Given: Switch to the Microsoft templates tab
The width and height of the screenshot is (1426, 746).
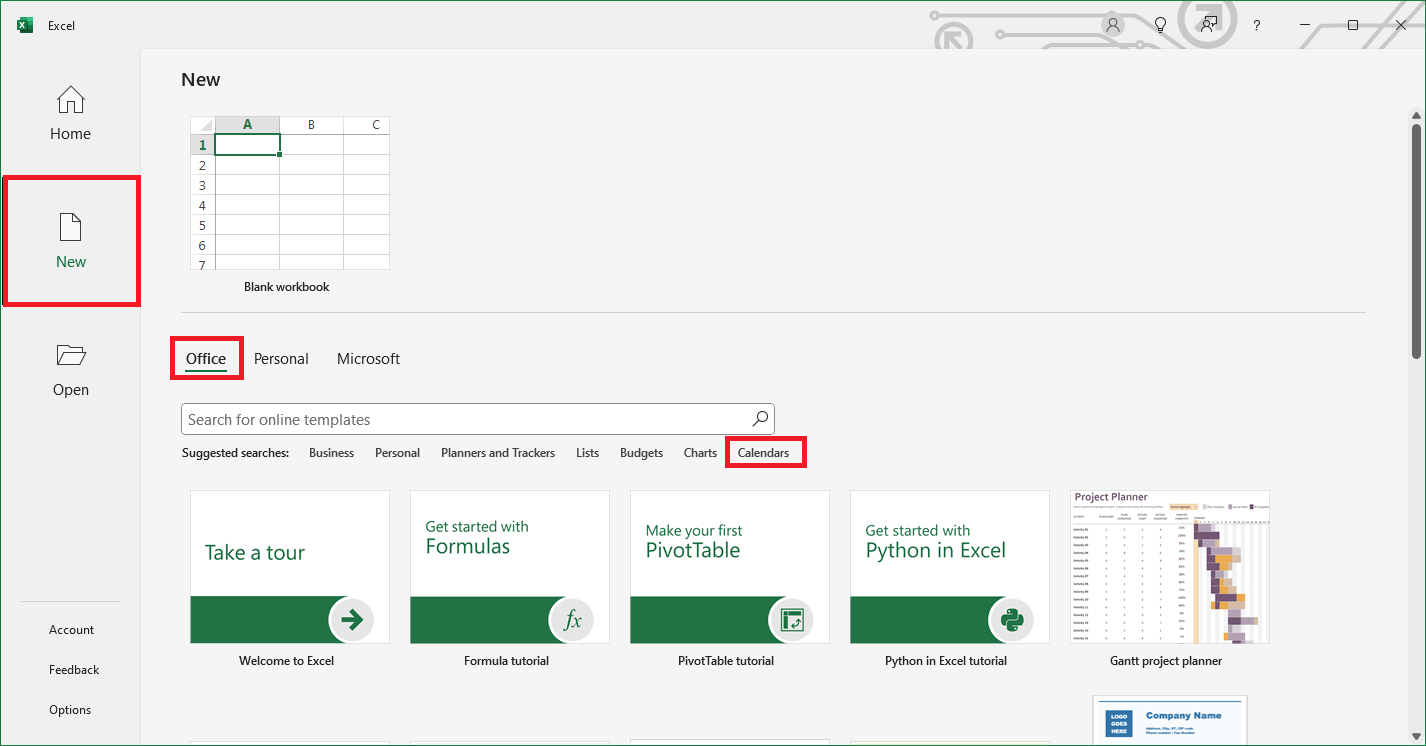Looking at the screenshot, I should click(x=368, y=359).
